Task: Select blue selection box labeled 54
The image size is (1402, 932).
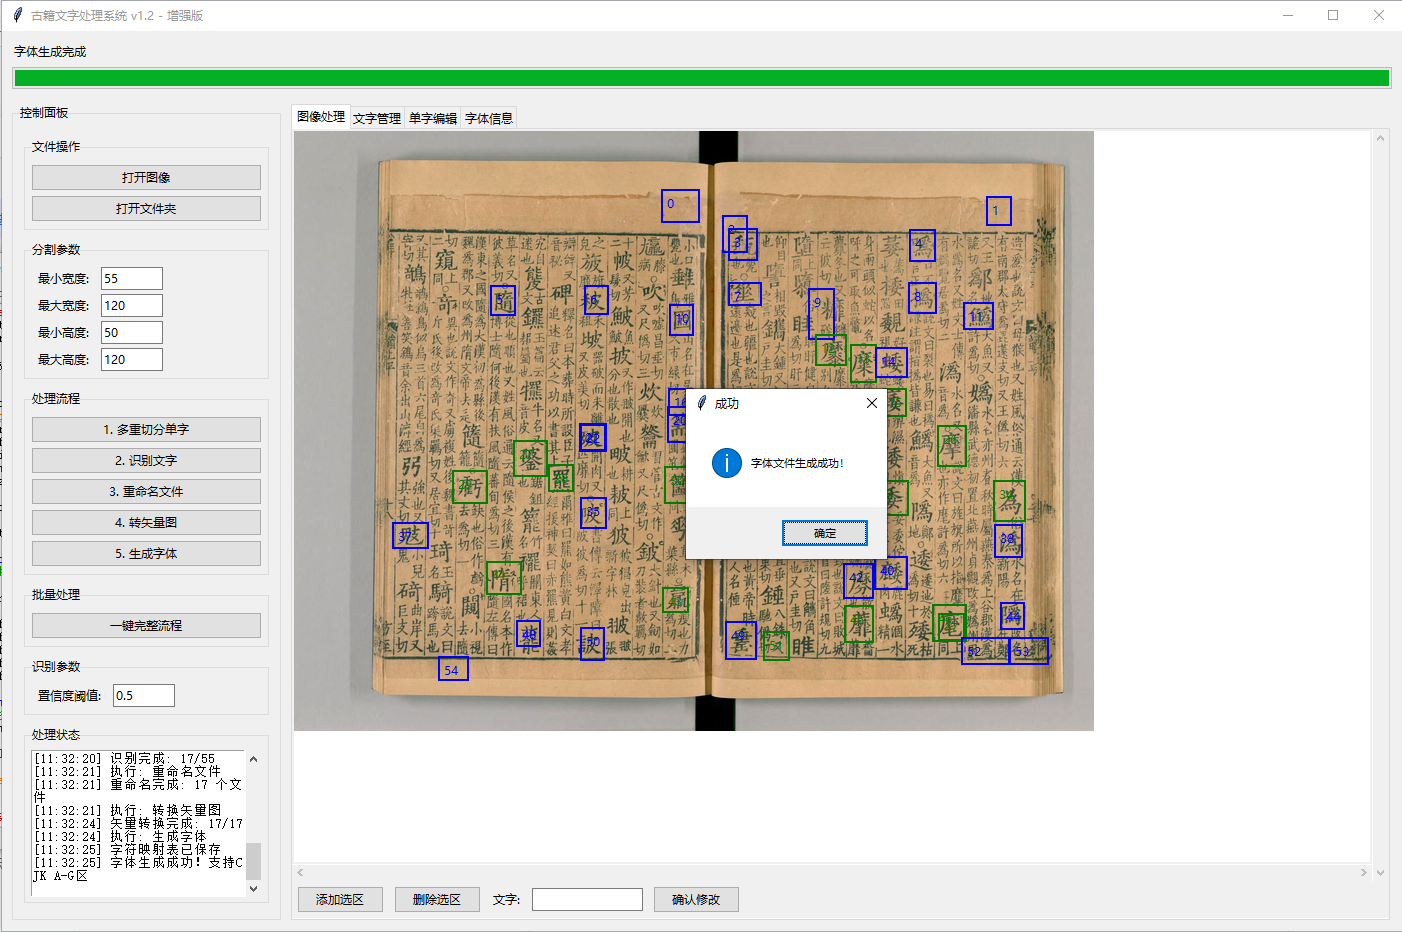Action: coord(453,669)
